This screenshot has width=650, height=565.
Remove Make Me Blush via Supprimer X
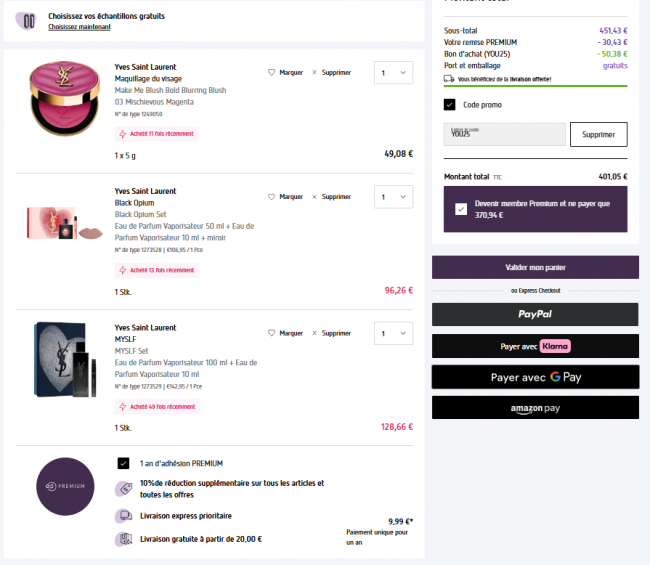314,72
